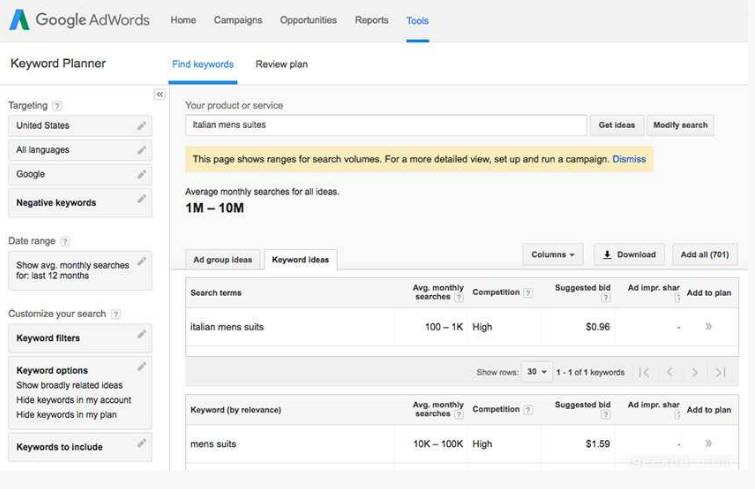Open the Columns dropdown
This screenshot has width=755, height=489.
tap(552, 254)
